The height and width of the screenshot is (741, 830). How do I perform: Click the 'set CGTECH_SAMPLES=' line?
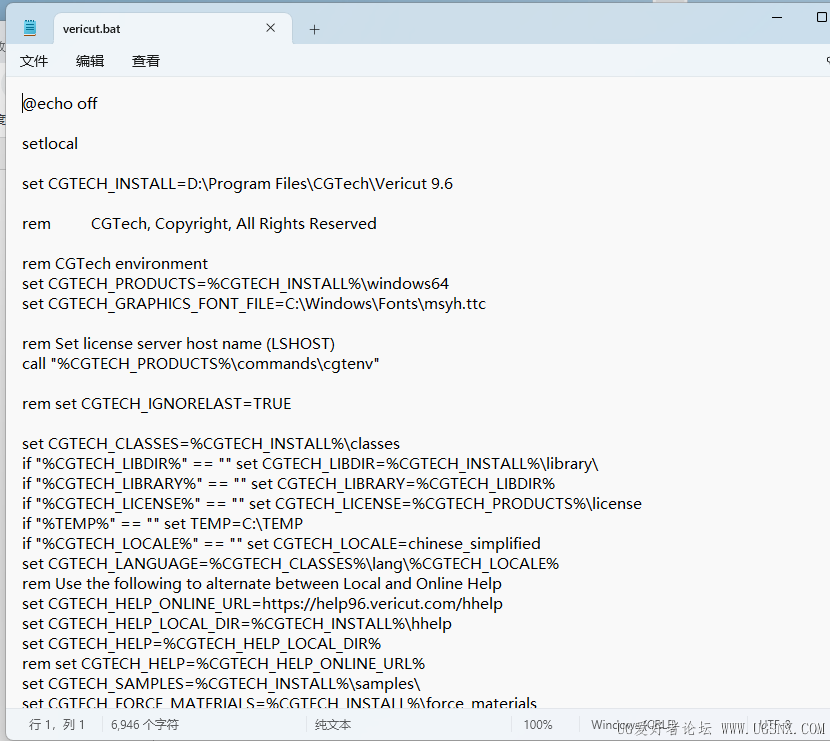click(x=221, y=684)
